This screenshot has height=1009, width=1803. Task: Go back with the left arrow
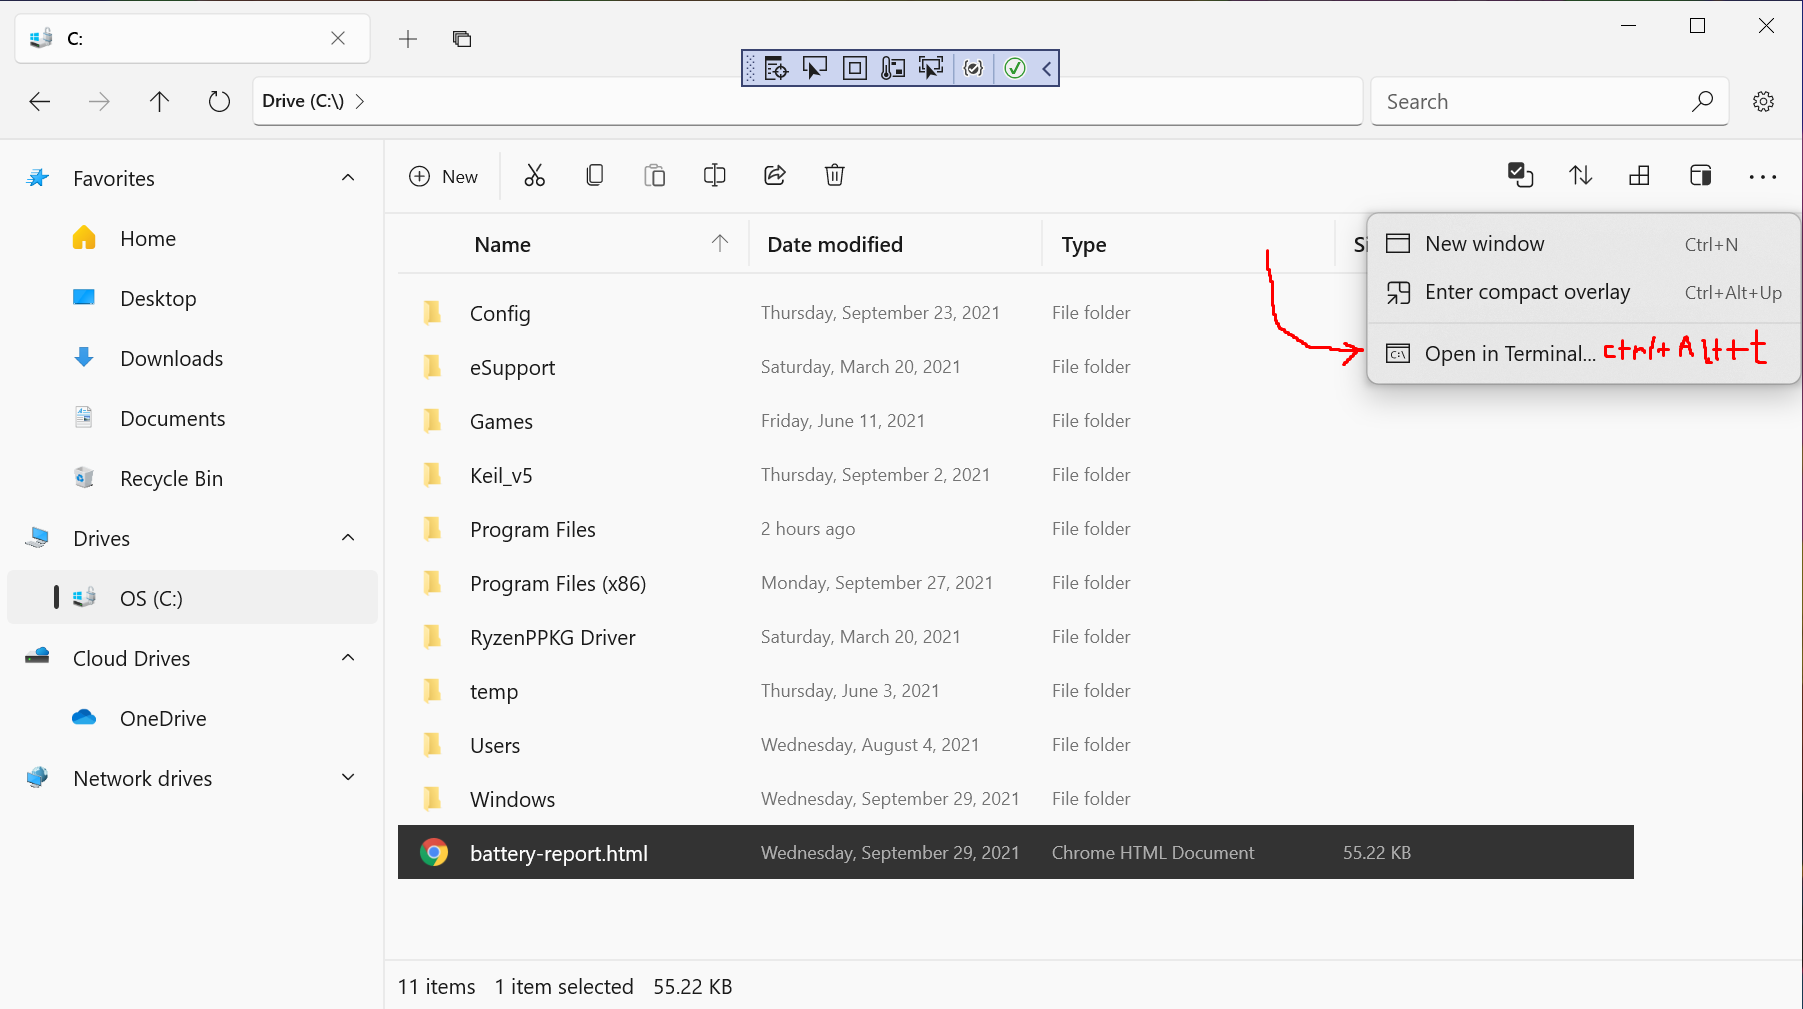coord(40,101)
